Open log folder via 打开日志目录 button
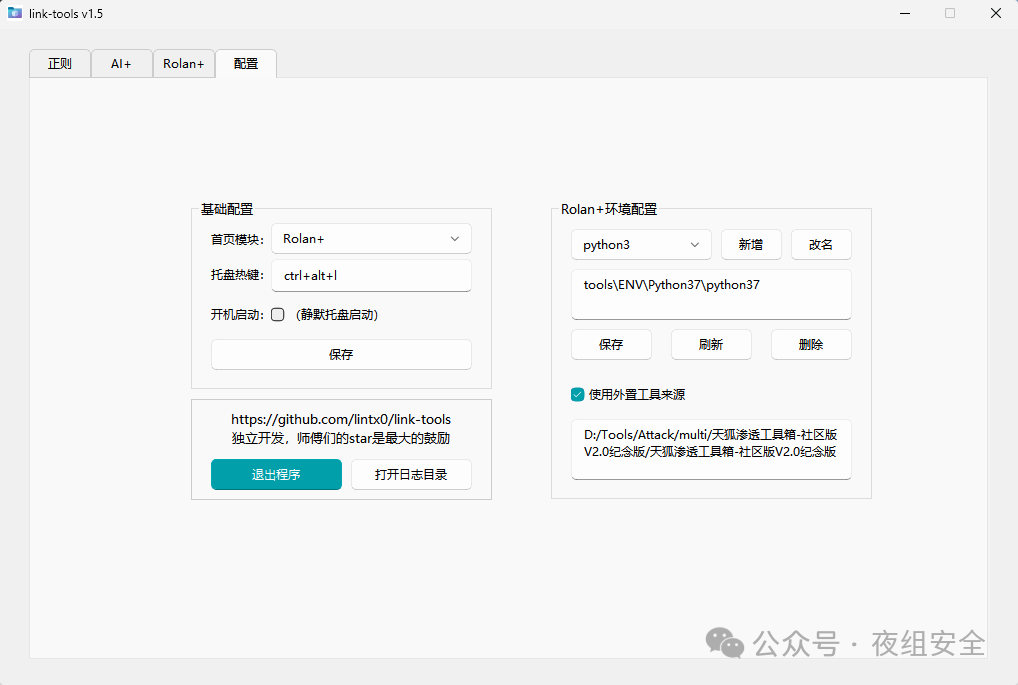Image resolution: width=1018 pixels, height=685 pixels. (411, 475)
